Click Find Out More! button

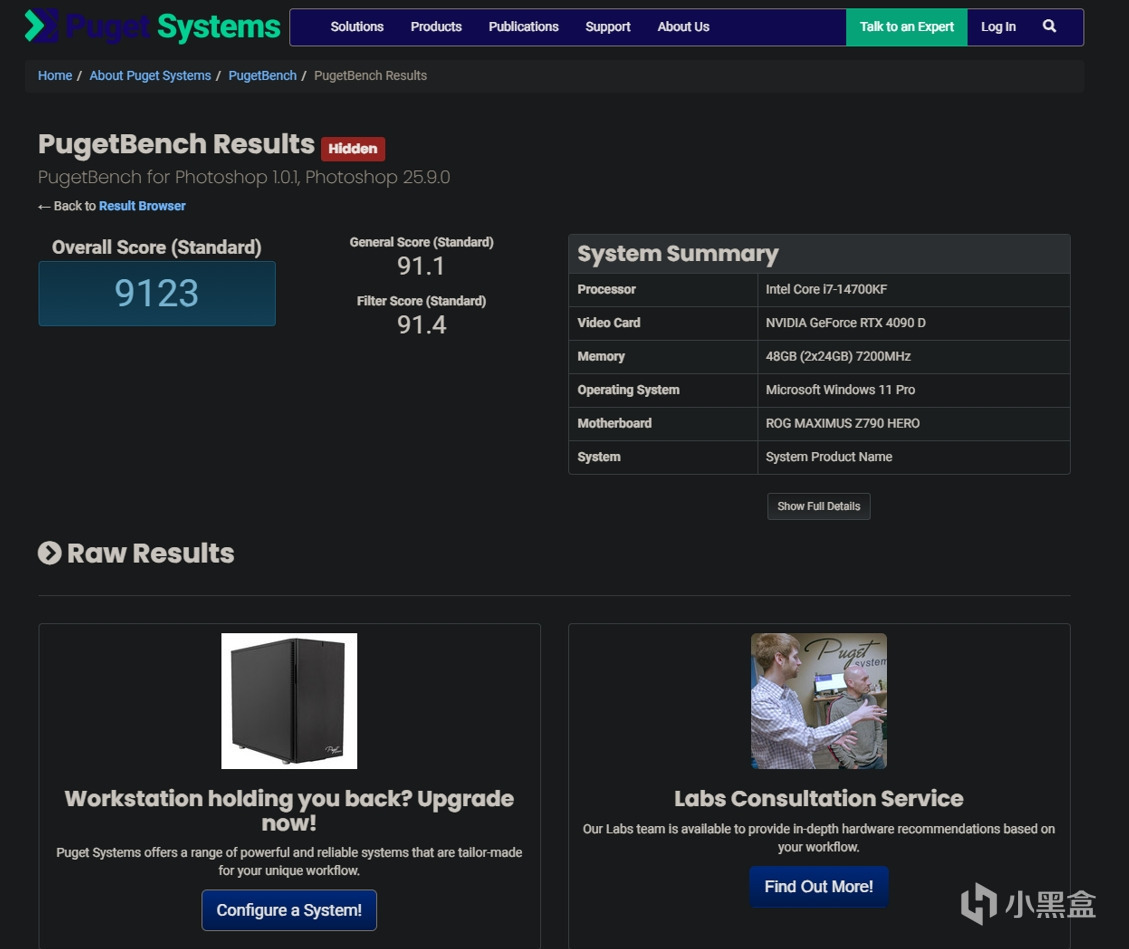click(x=819, y=886)
